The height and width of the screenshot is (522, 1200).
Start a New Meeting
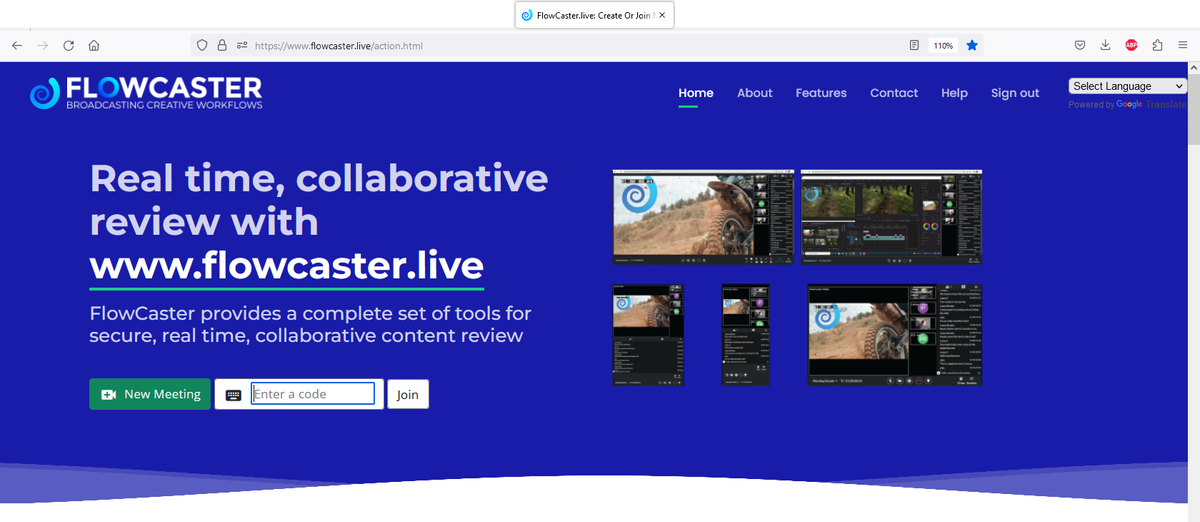pyautogui.click(x=150, y=394)
